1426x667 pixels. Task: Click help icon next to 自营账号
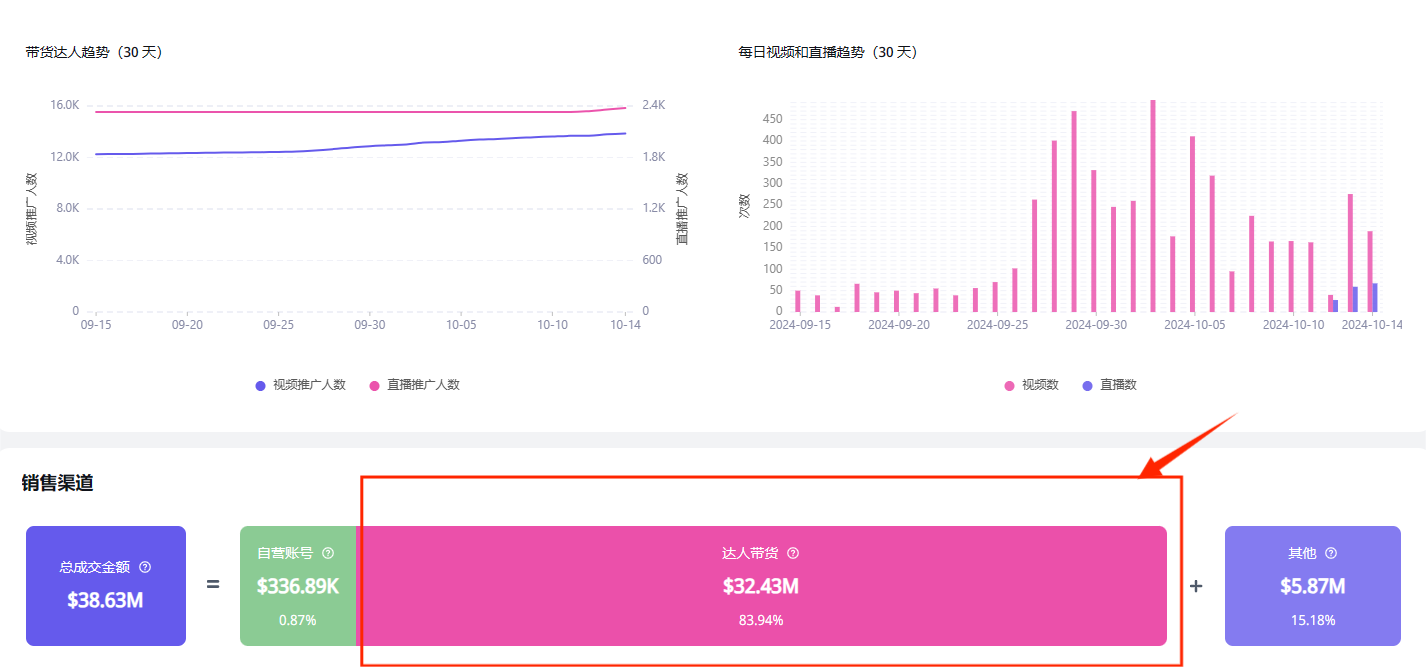point(328,553)
